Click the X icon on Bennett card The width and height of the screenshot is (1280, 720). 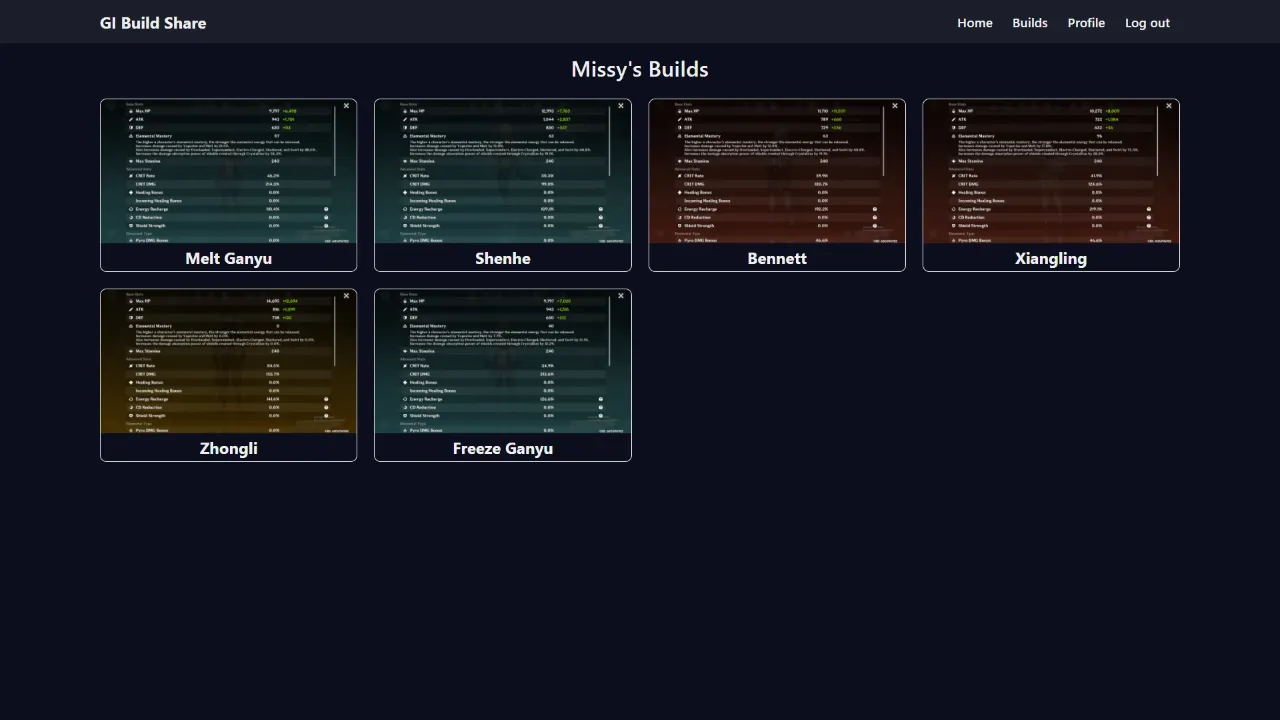895,106
